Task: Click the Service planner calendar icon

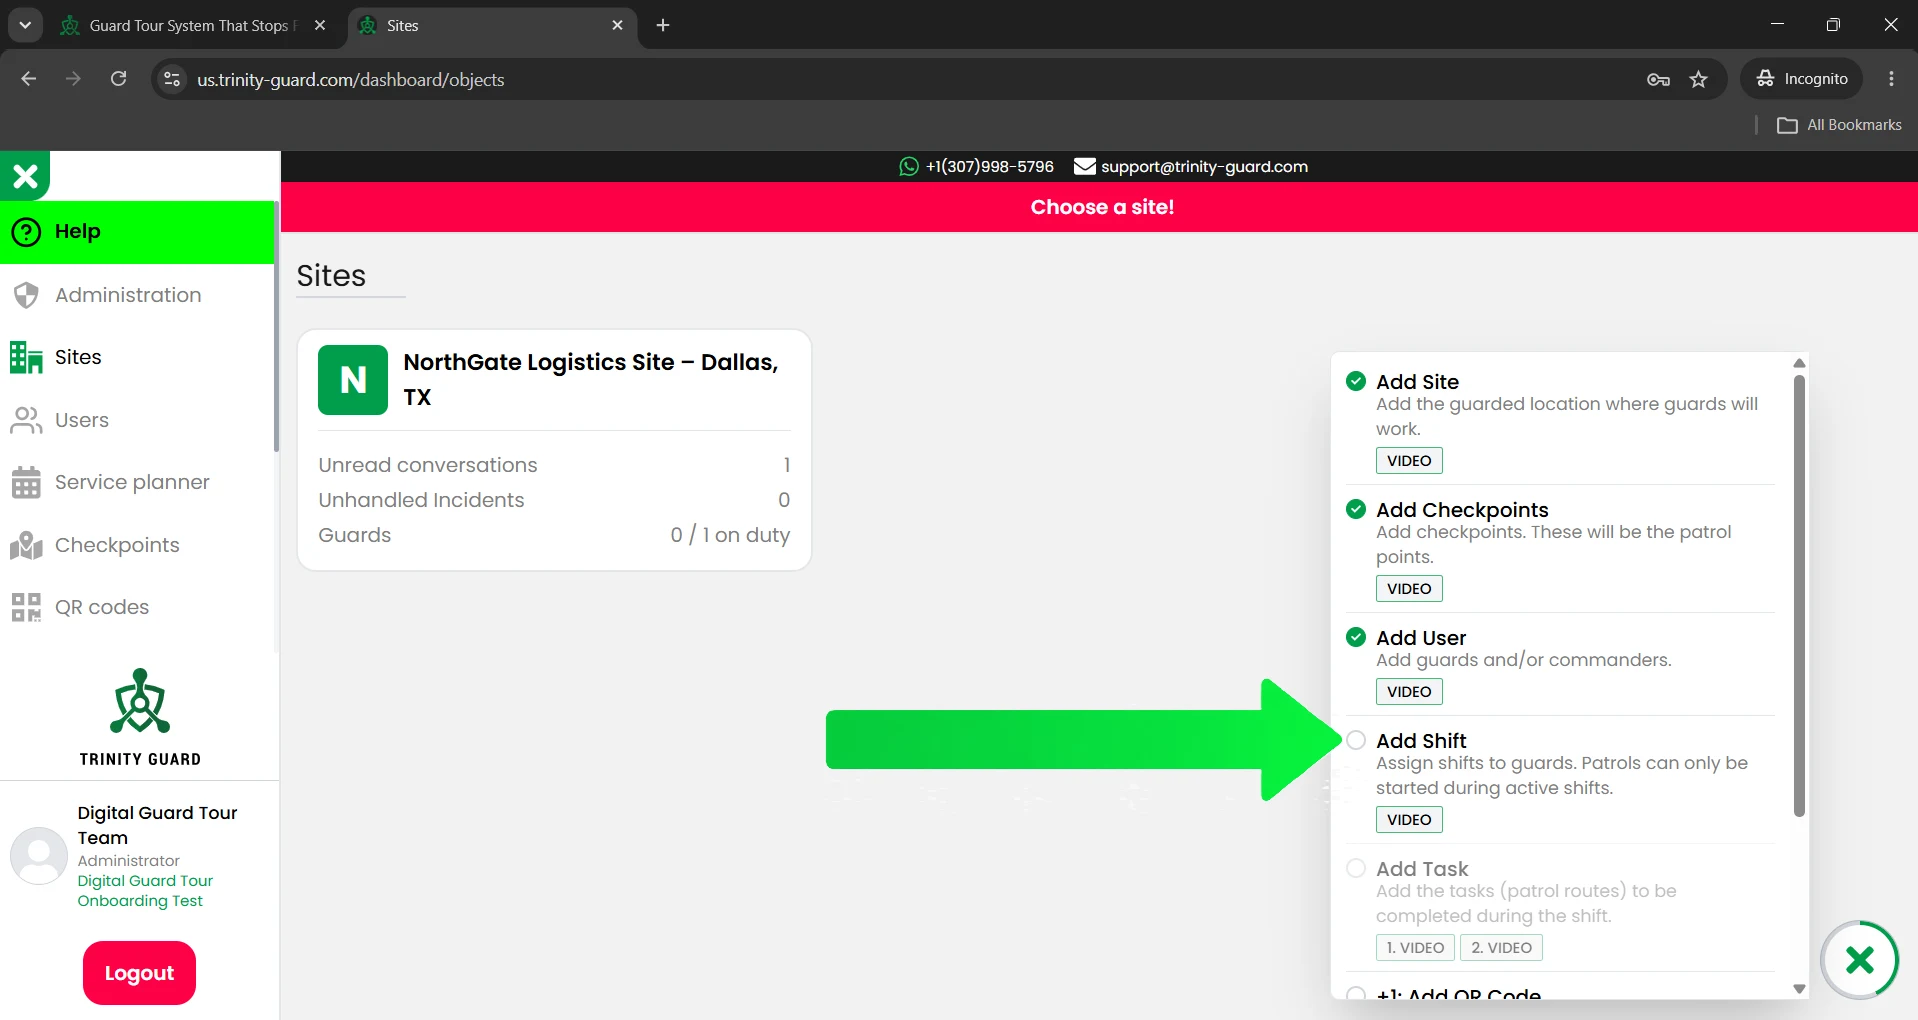Action: point(26,482)
